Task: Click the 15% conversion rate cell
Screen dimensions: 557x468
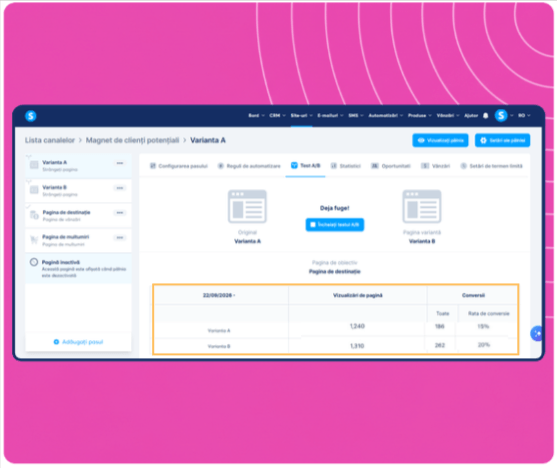Action: (483, 326)
